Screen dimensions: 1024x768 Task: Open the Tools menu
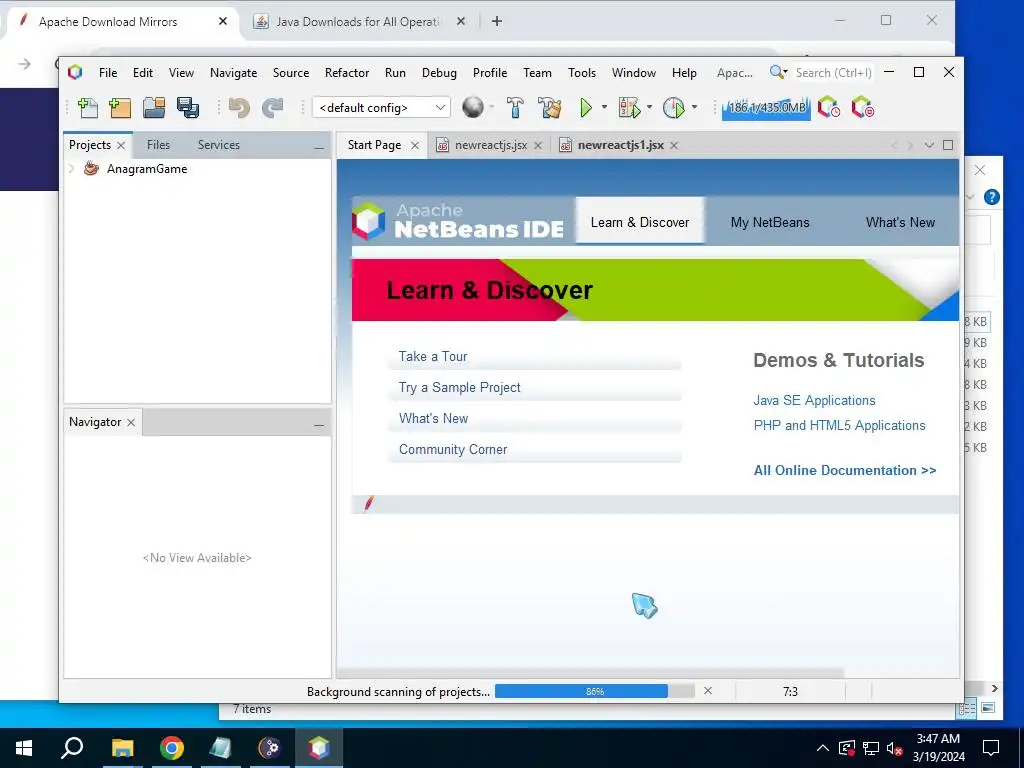(x=582, y=72)
